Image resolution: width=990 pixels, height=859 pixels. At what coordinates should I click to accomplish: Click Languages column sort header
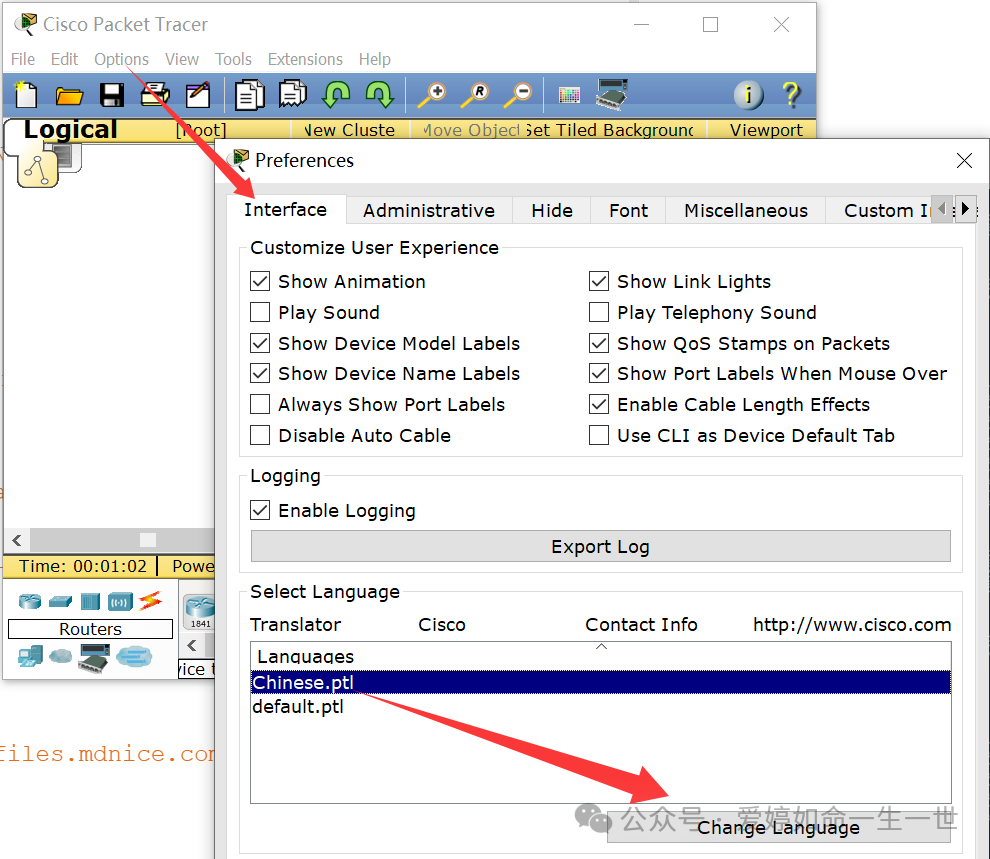click(x=600, y=656)
